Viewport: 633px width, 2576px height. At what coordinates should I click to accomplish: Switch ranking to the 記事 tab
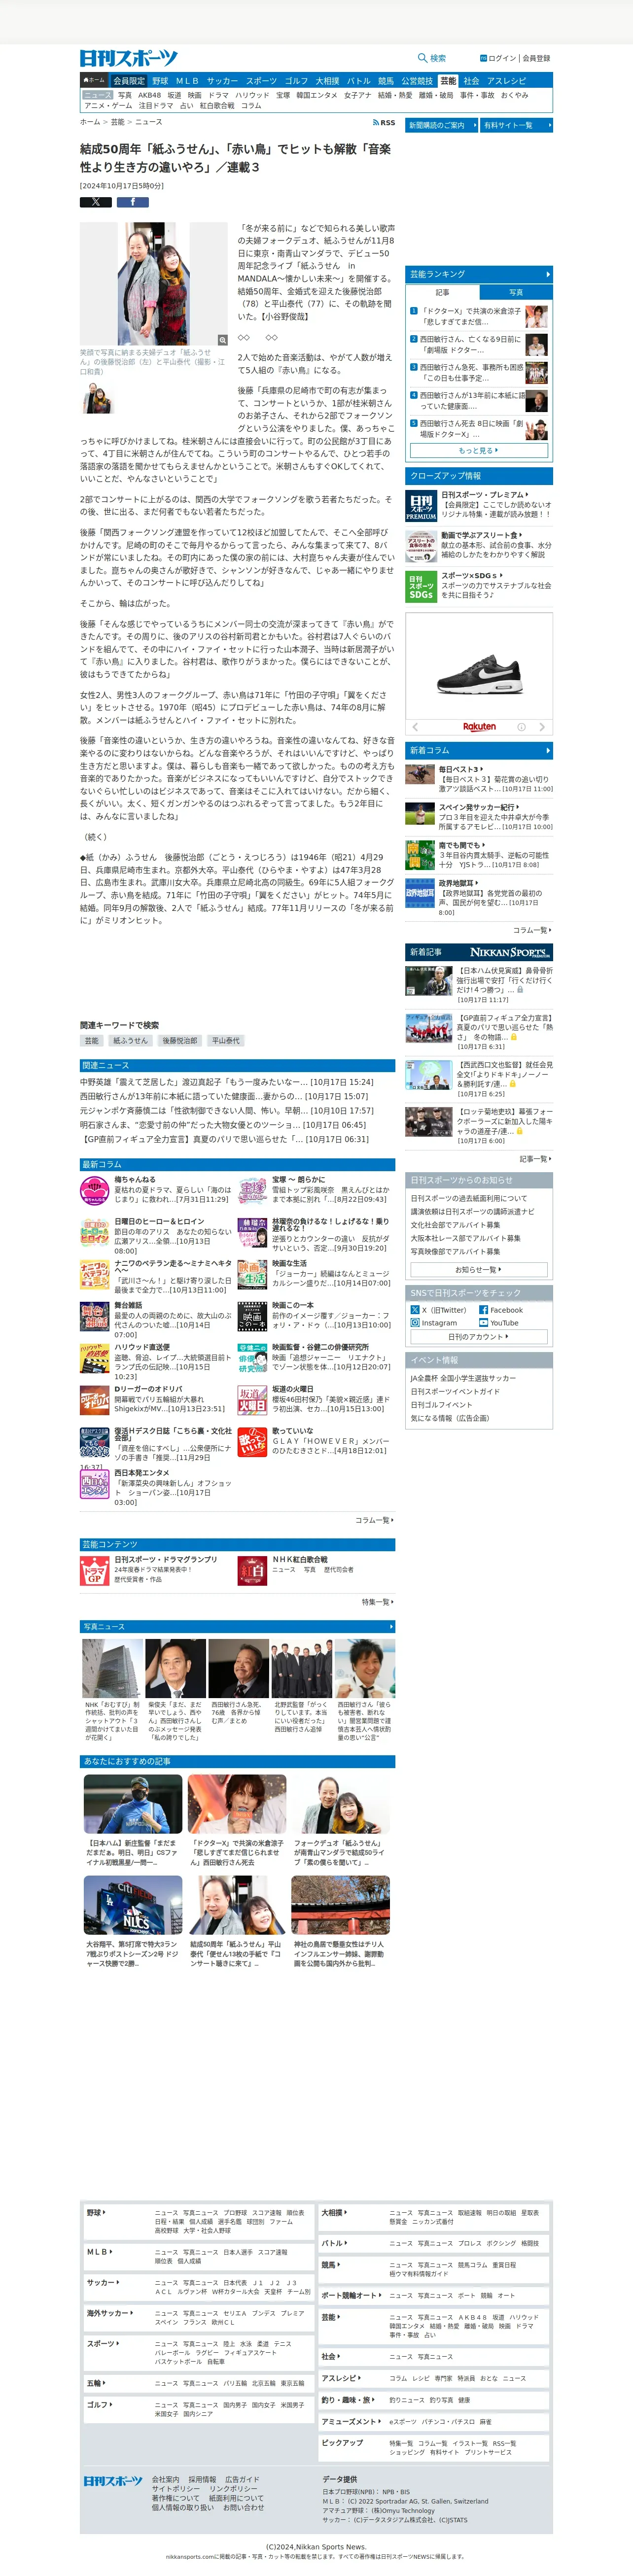click(x=442, y=292)
